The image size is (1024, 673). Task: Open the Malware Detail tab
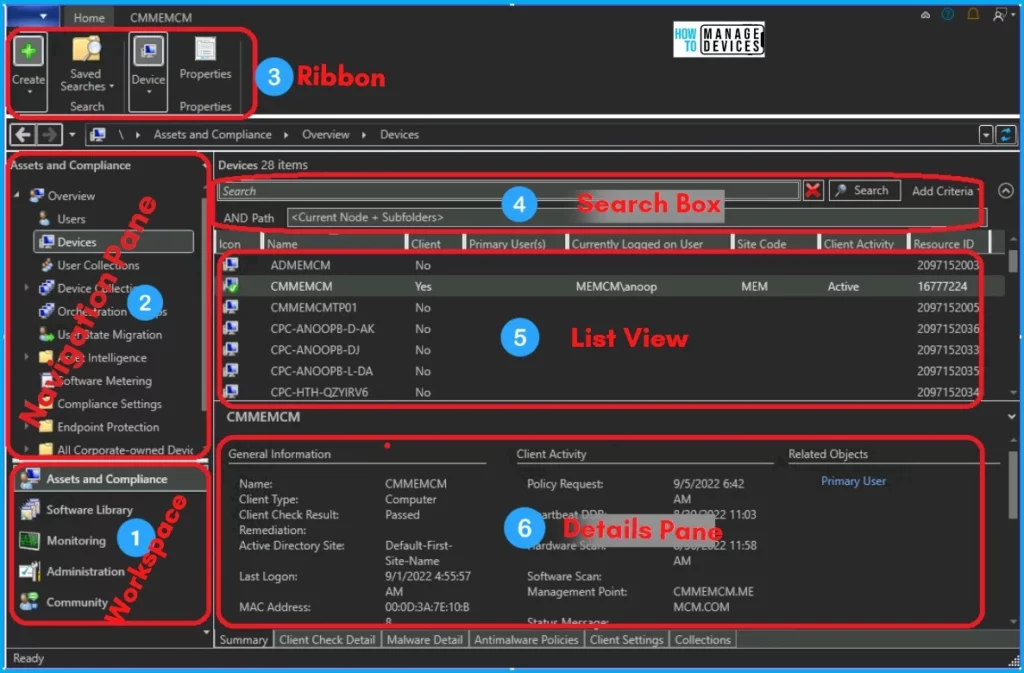pyautogui.click(x=426, y=640)
